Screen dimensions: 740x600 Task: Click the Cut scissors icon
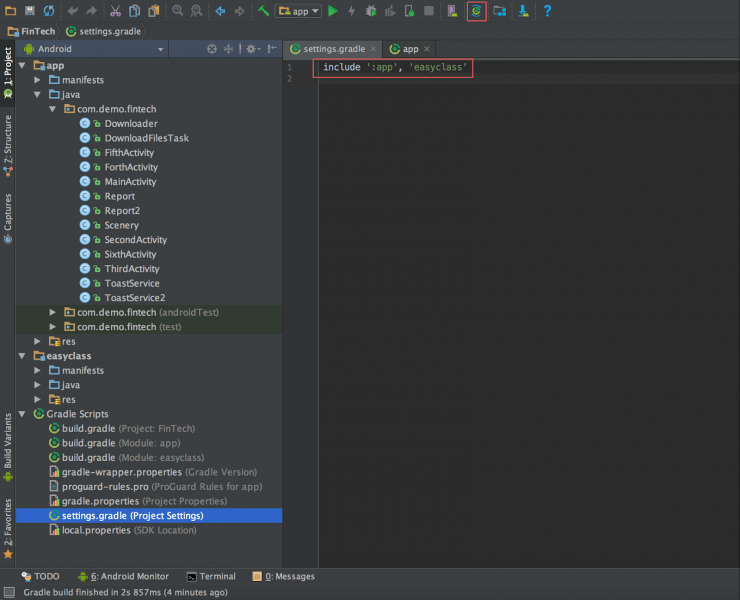coord(116,11)
